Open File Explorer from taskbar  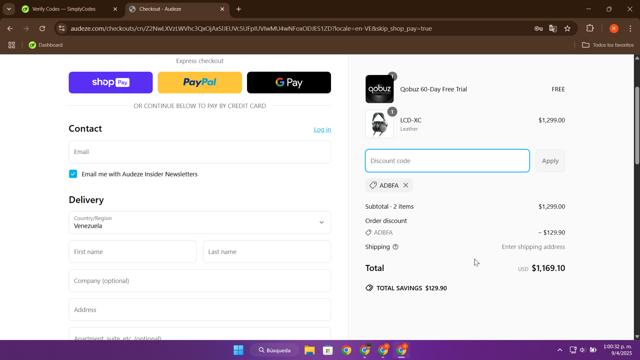(309, 350)
